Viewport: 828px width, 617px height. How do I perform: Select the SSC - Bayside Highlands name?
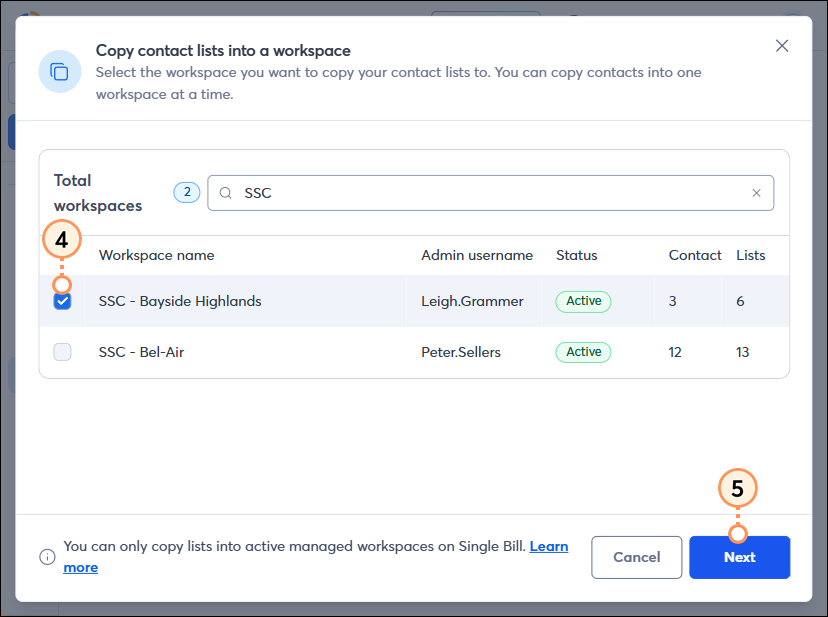[180, 301]
